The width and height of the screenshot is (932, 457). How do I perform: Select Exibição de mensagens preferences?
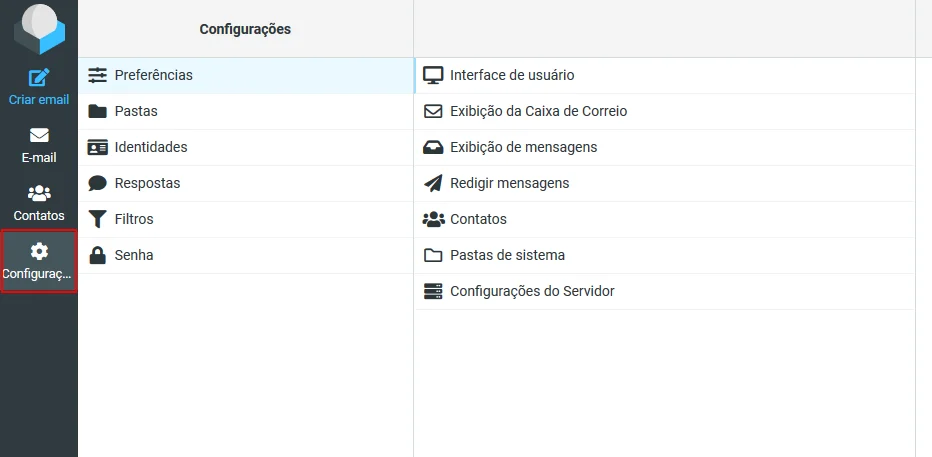(665, 147)
